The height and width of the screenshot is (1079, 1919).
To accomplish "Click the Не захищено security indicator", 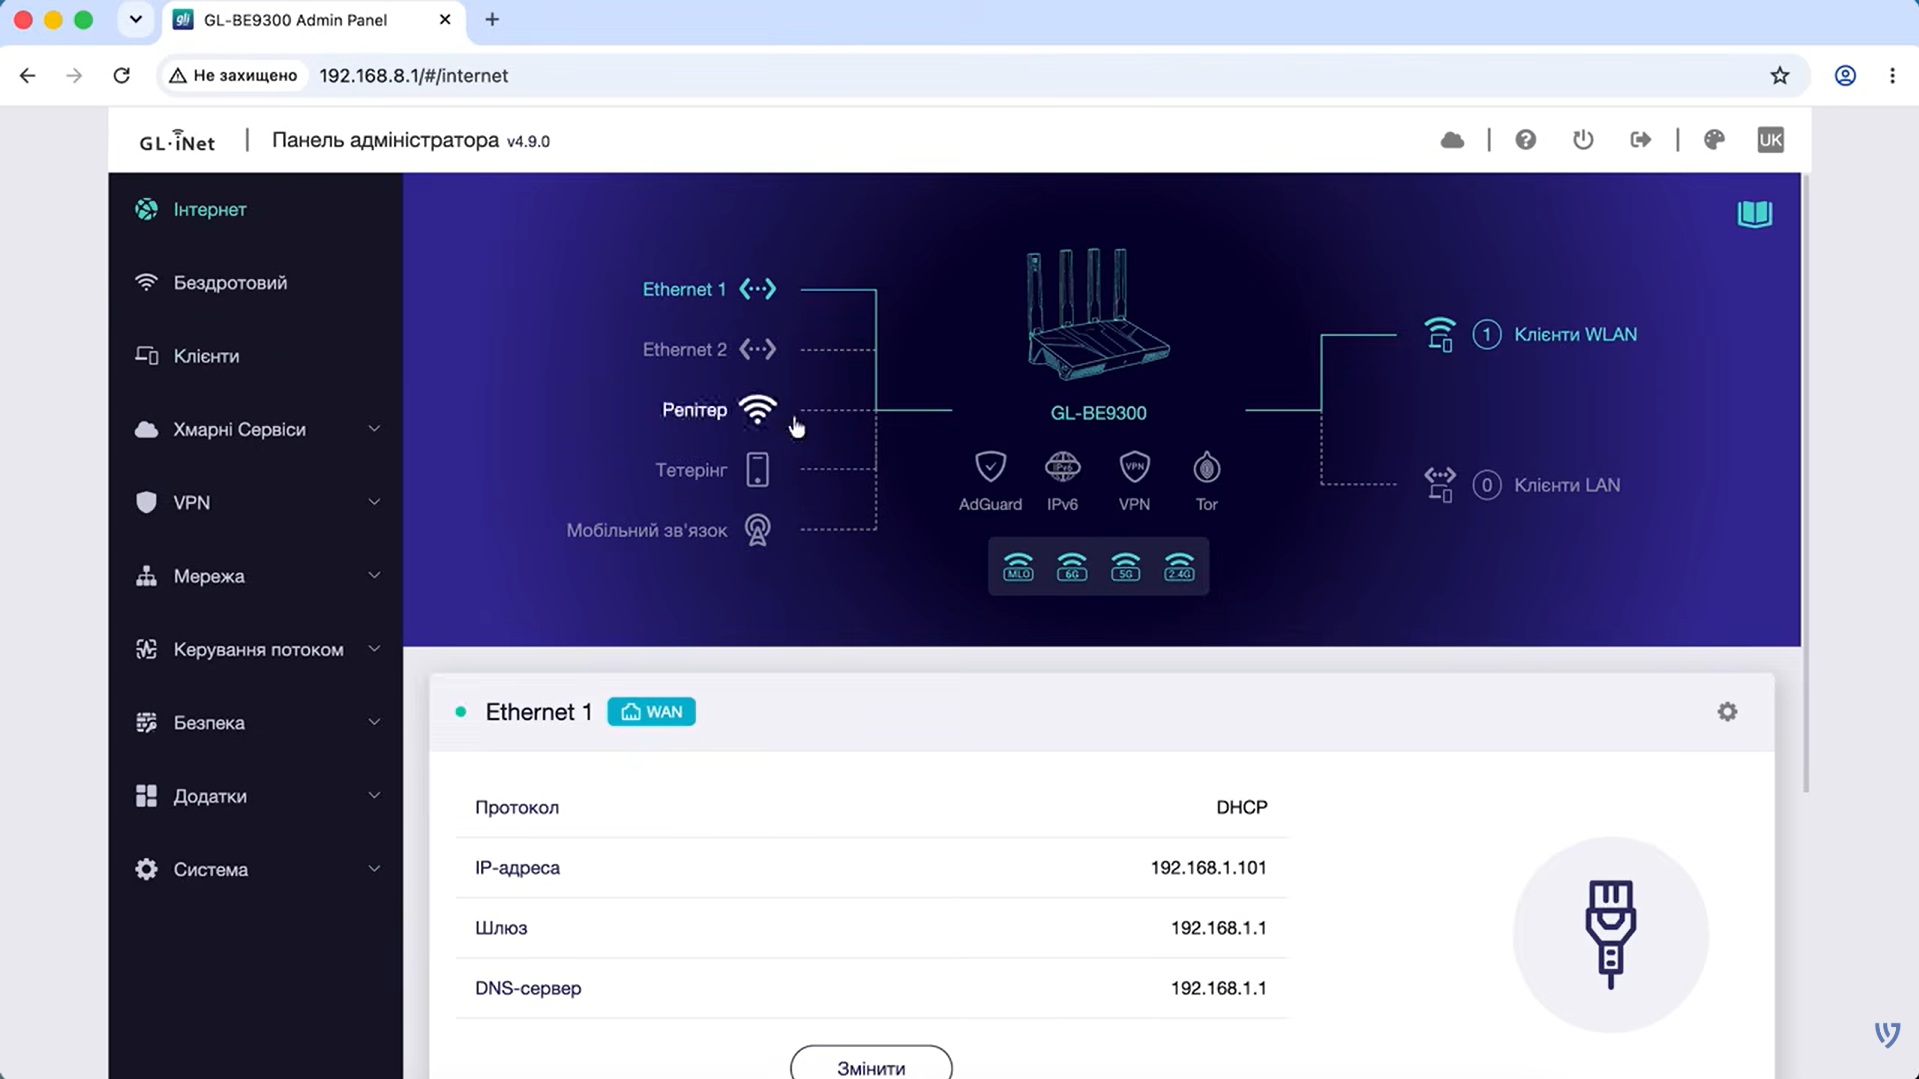I will click(x=233, y=76).
